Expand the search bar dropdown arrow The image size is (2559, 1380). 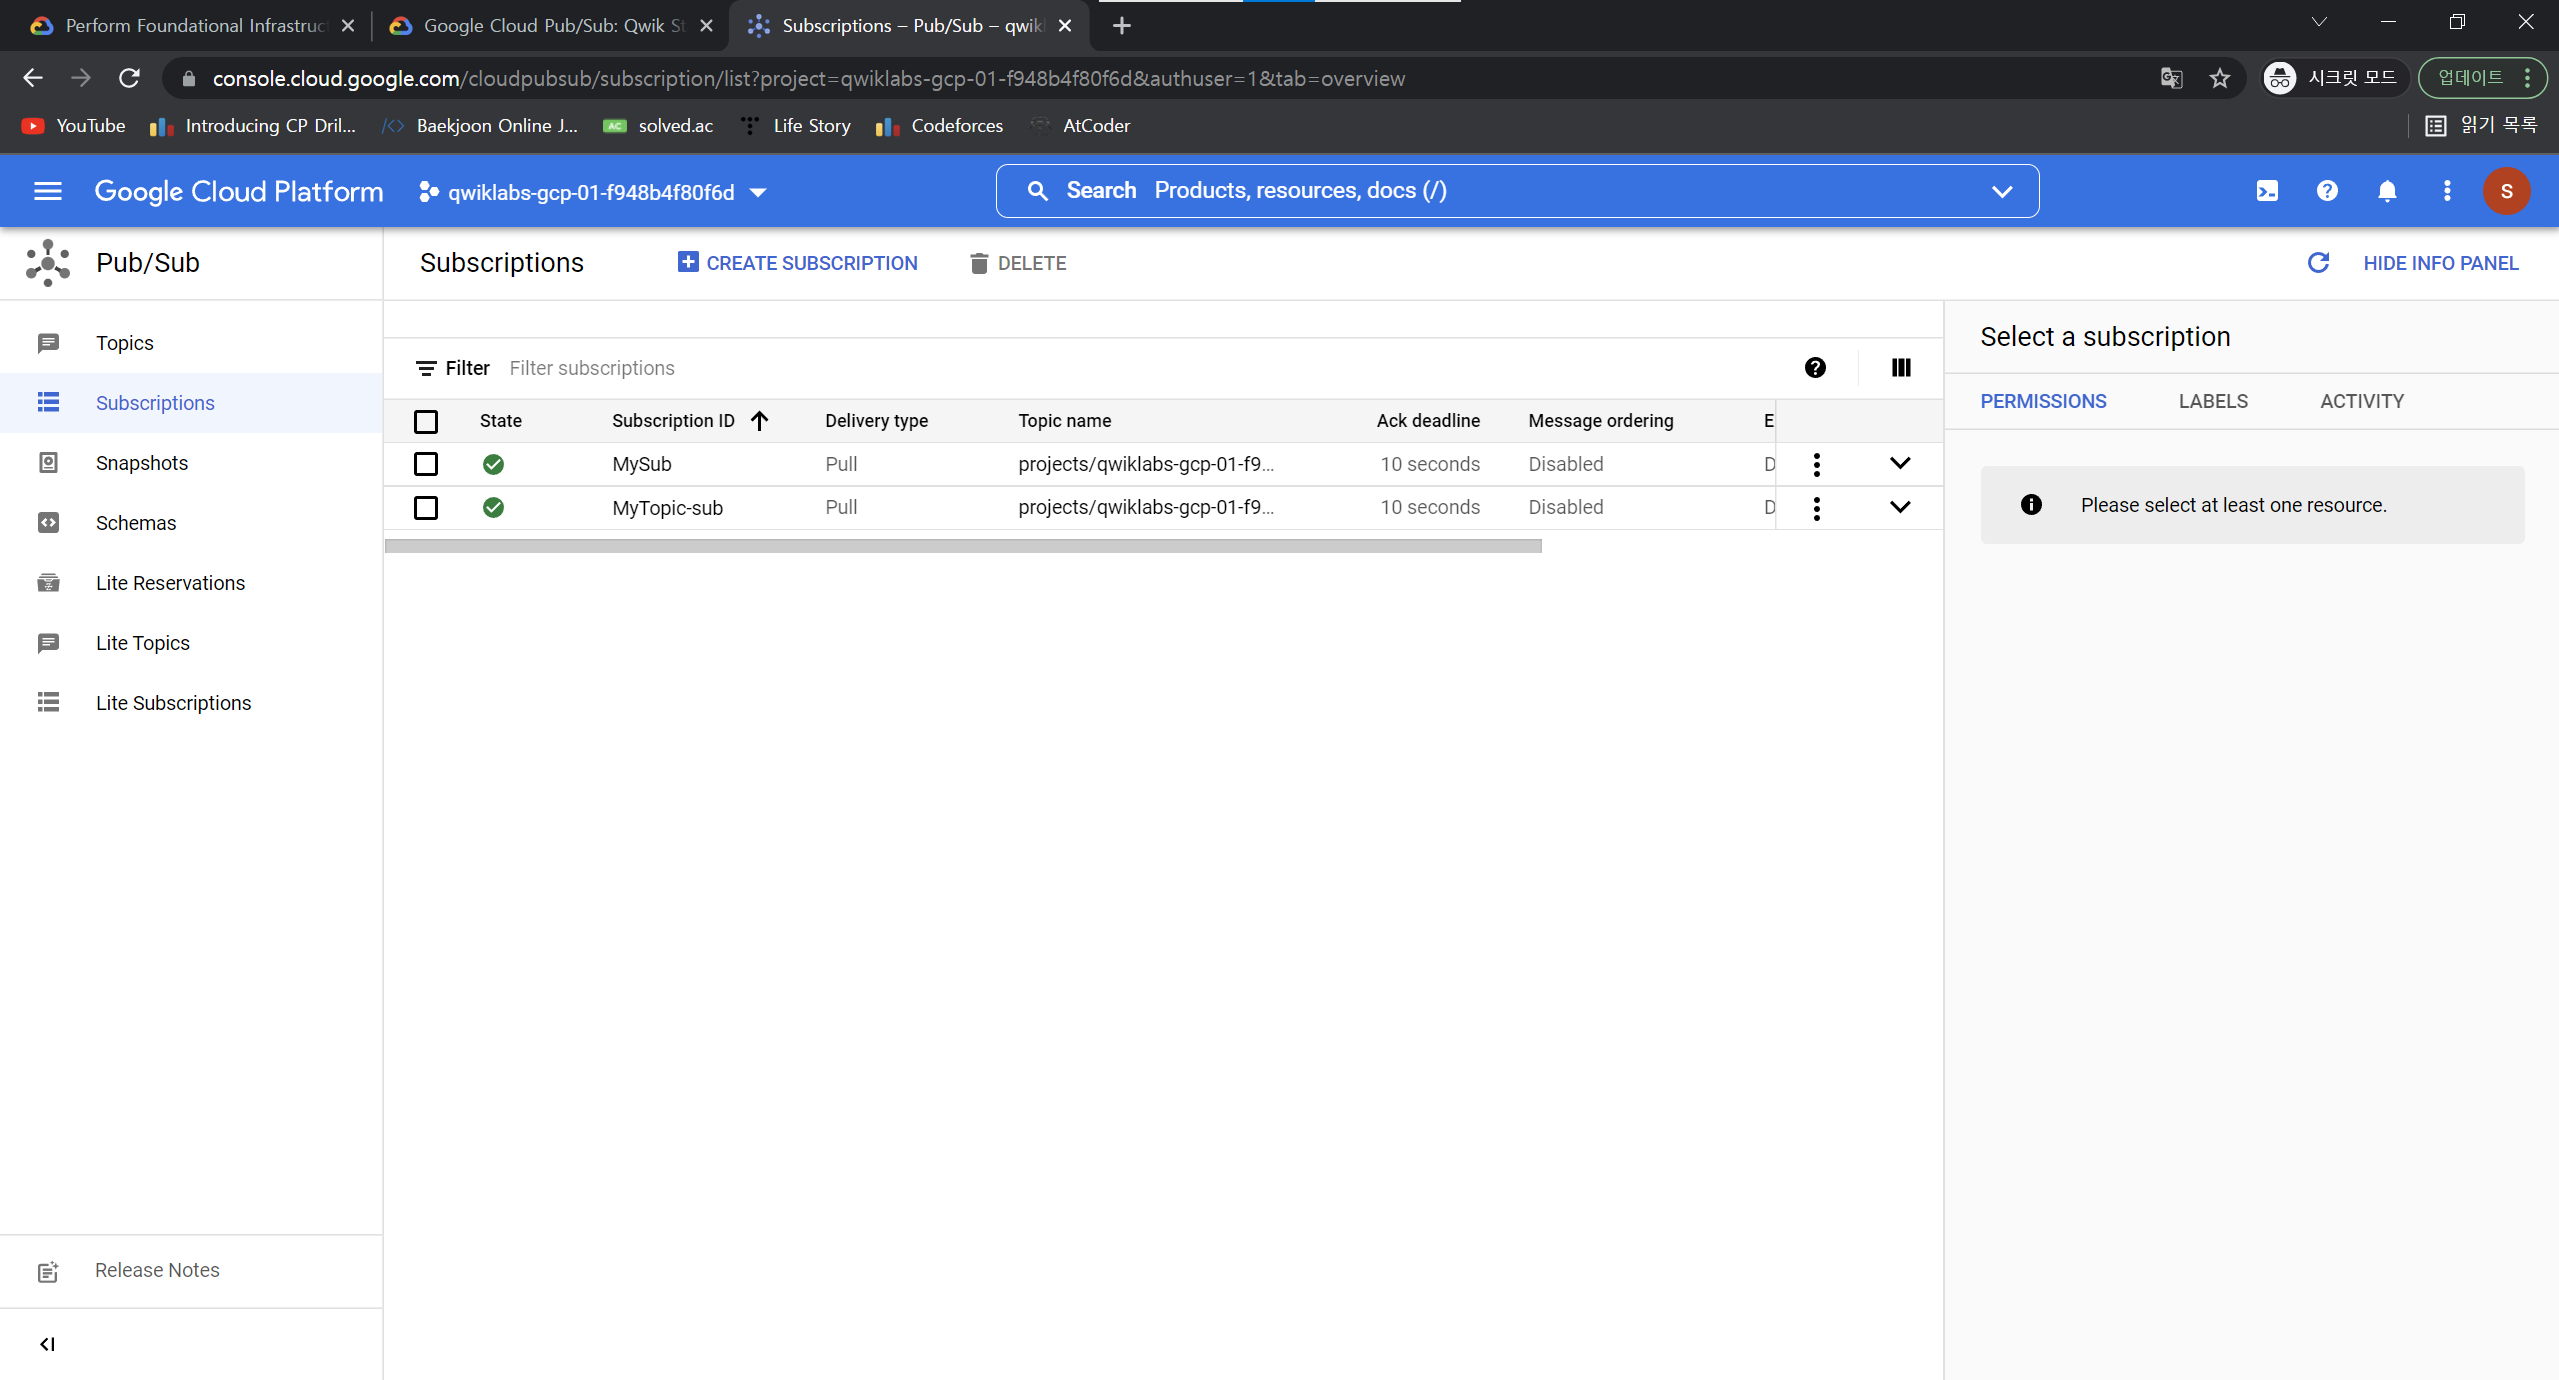(x=2001, y=191)
